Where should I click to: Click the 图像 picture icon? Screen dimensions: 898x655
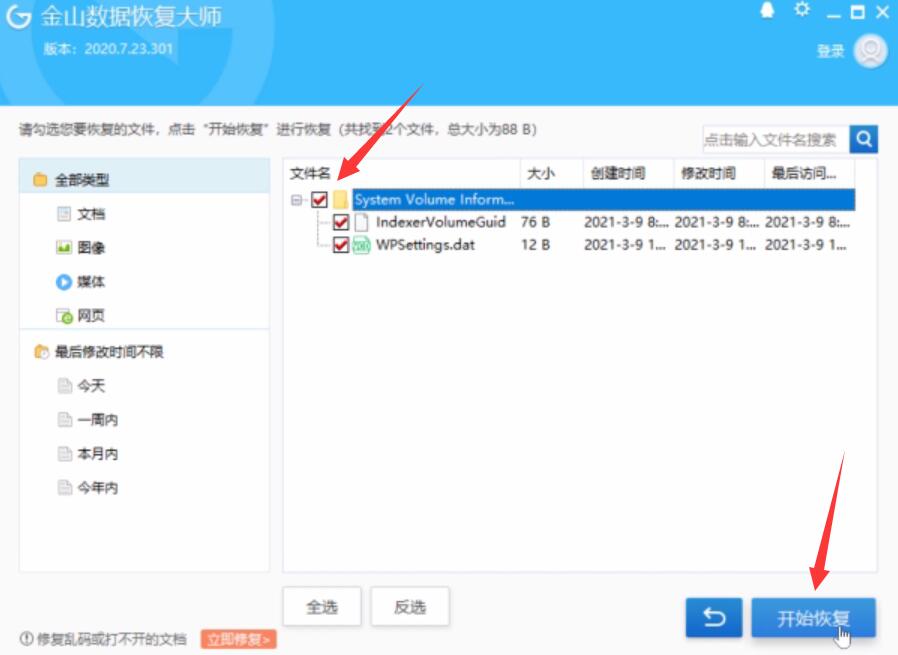[x=64, y=248]
